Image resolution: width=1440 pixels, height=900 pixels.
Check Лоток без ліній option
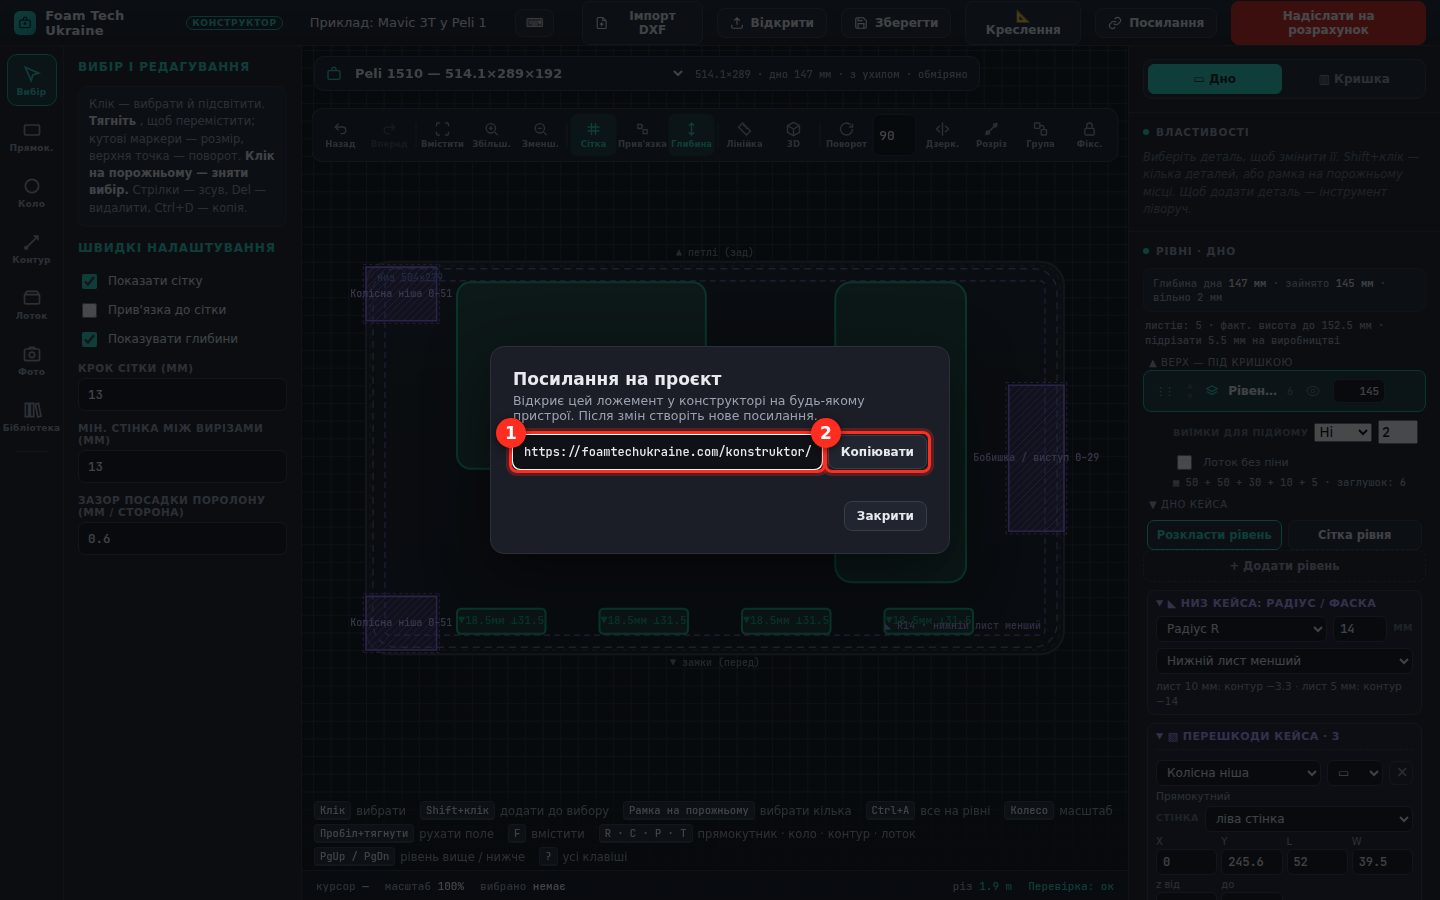pos(1185,462)
